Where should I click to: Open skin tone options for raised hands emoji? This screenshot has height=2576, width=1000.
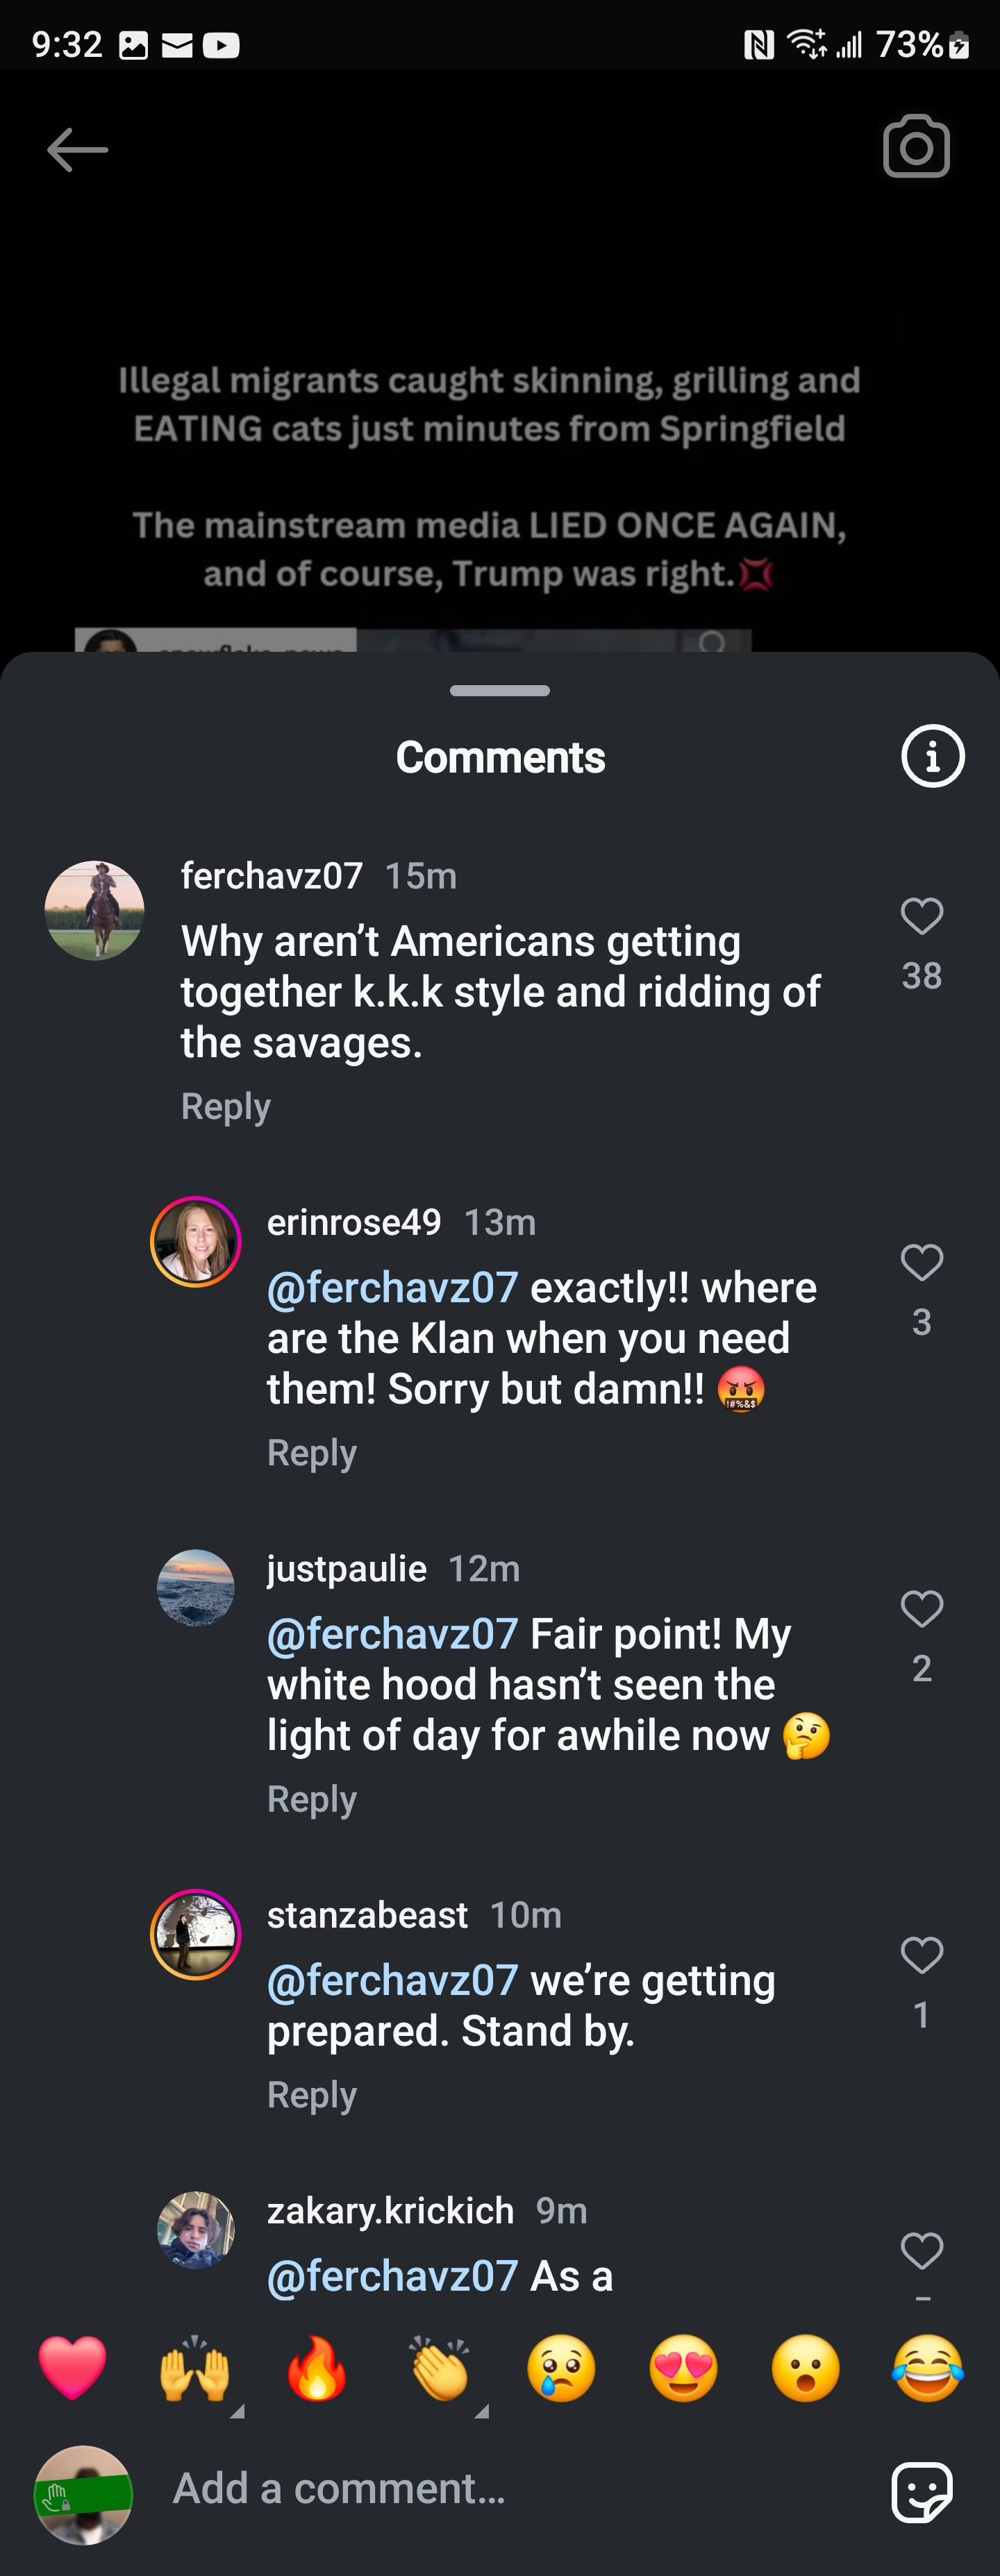click(x=236, y=2412)
